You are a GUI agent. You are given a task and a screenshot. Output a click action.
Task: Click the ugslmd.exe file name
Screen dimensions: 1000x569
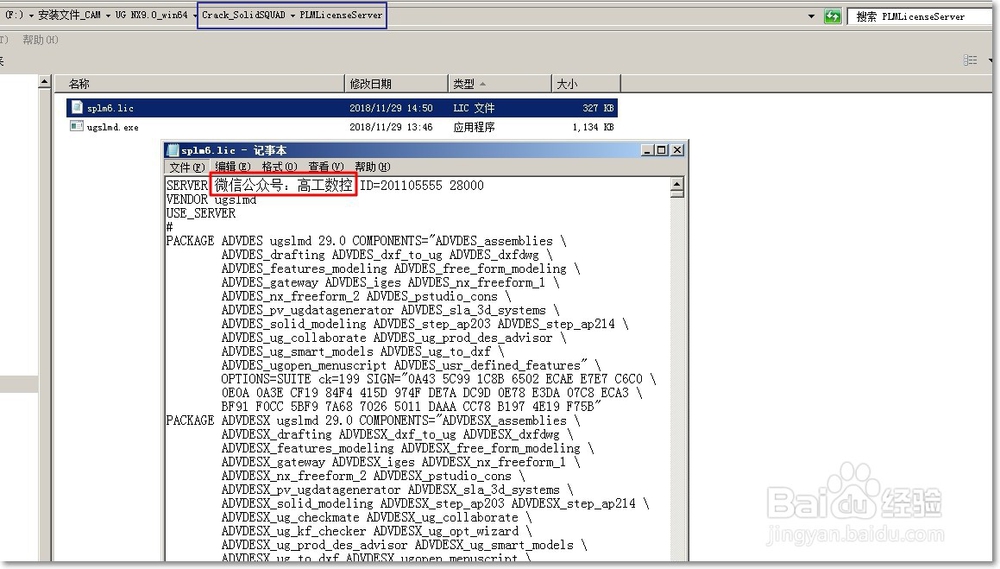pyautogui.click(x=112, y=128)
